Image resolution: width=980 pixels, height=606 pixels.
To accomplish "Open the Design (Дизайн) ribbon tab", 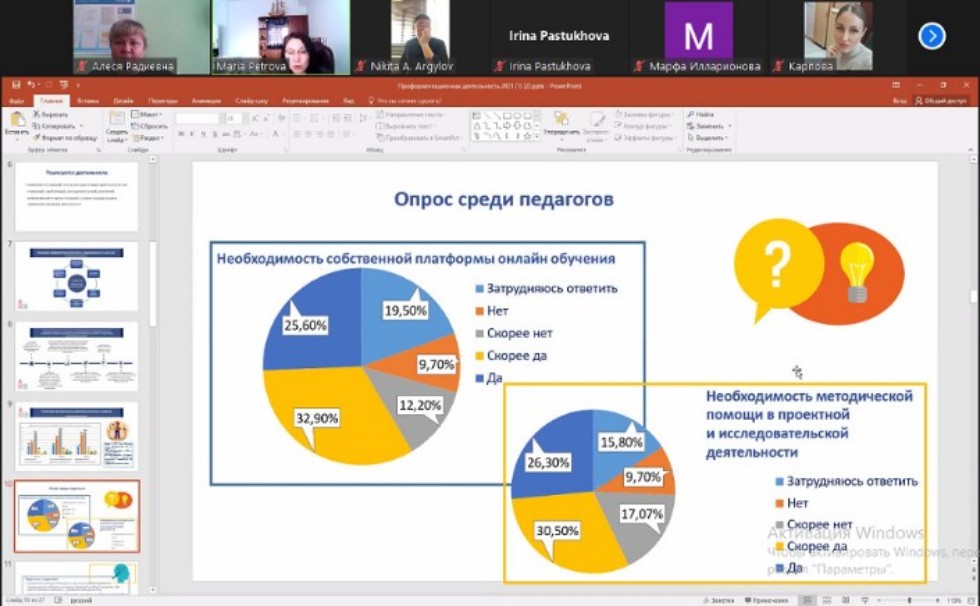I will coord(122,101).
